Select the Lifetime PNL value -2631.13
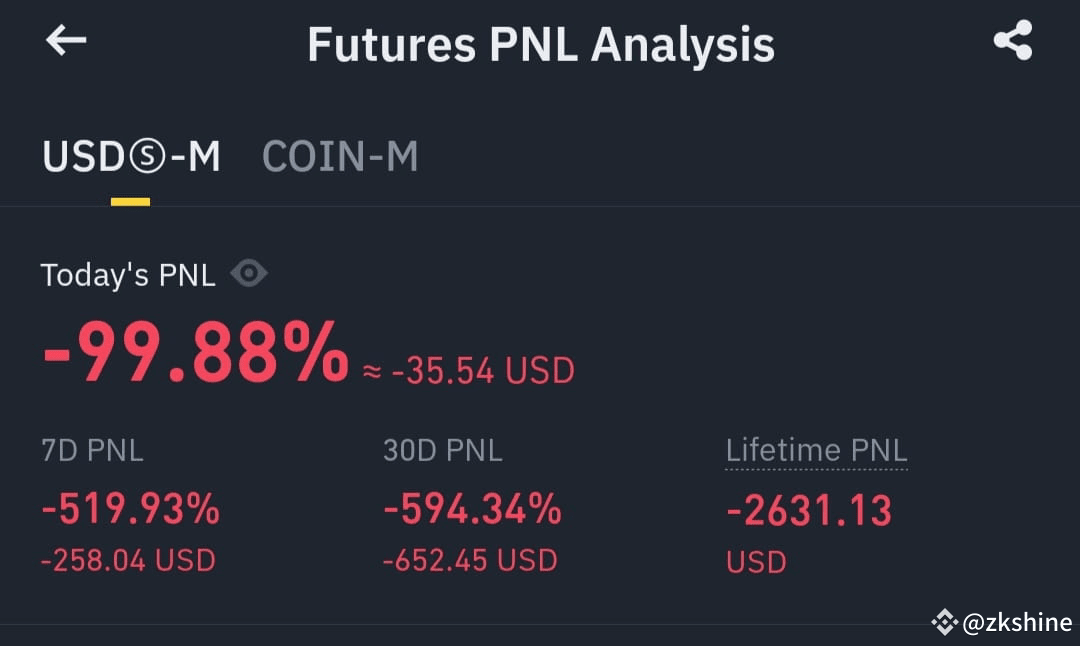 (x=810, y=510)
